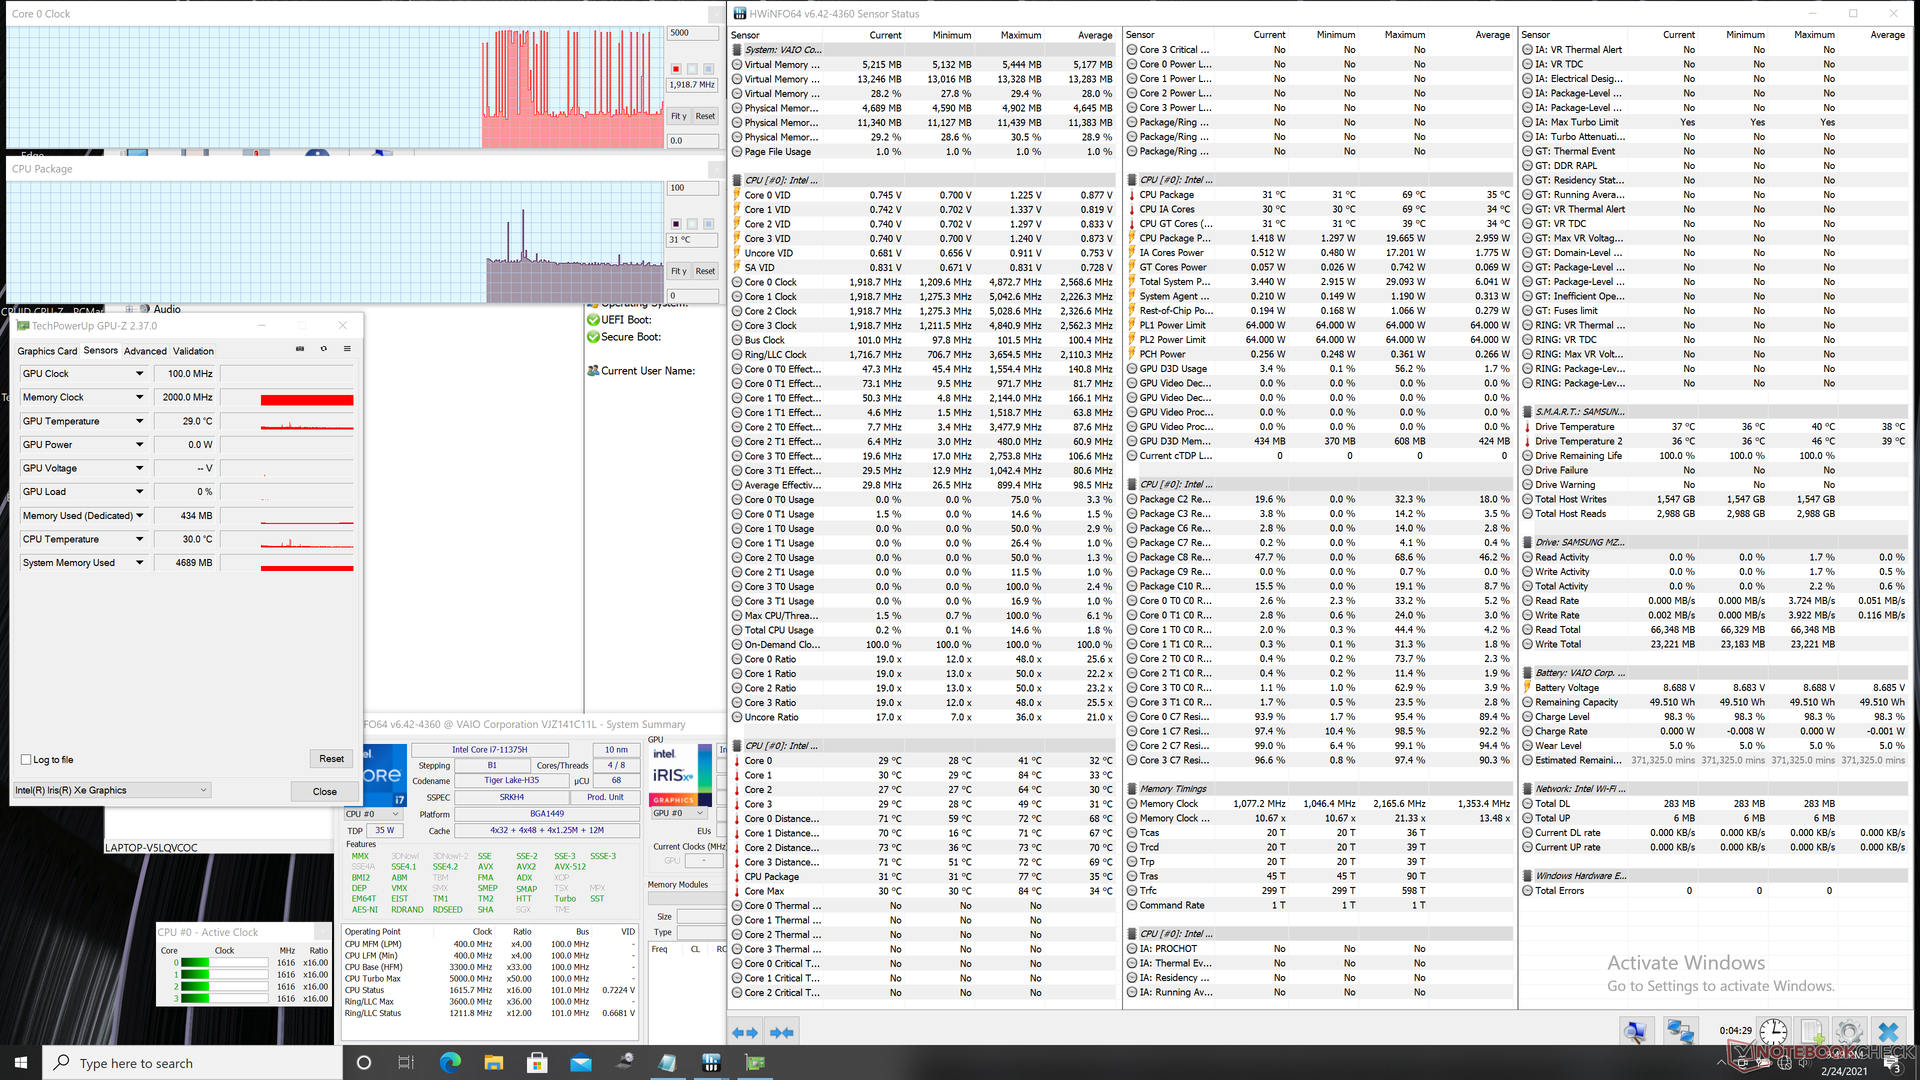
Task: Open Intel Iris Xe Graphics selector dropdown
Action: pos(203,790)
